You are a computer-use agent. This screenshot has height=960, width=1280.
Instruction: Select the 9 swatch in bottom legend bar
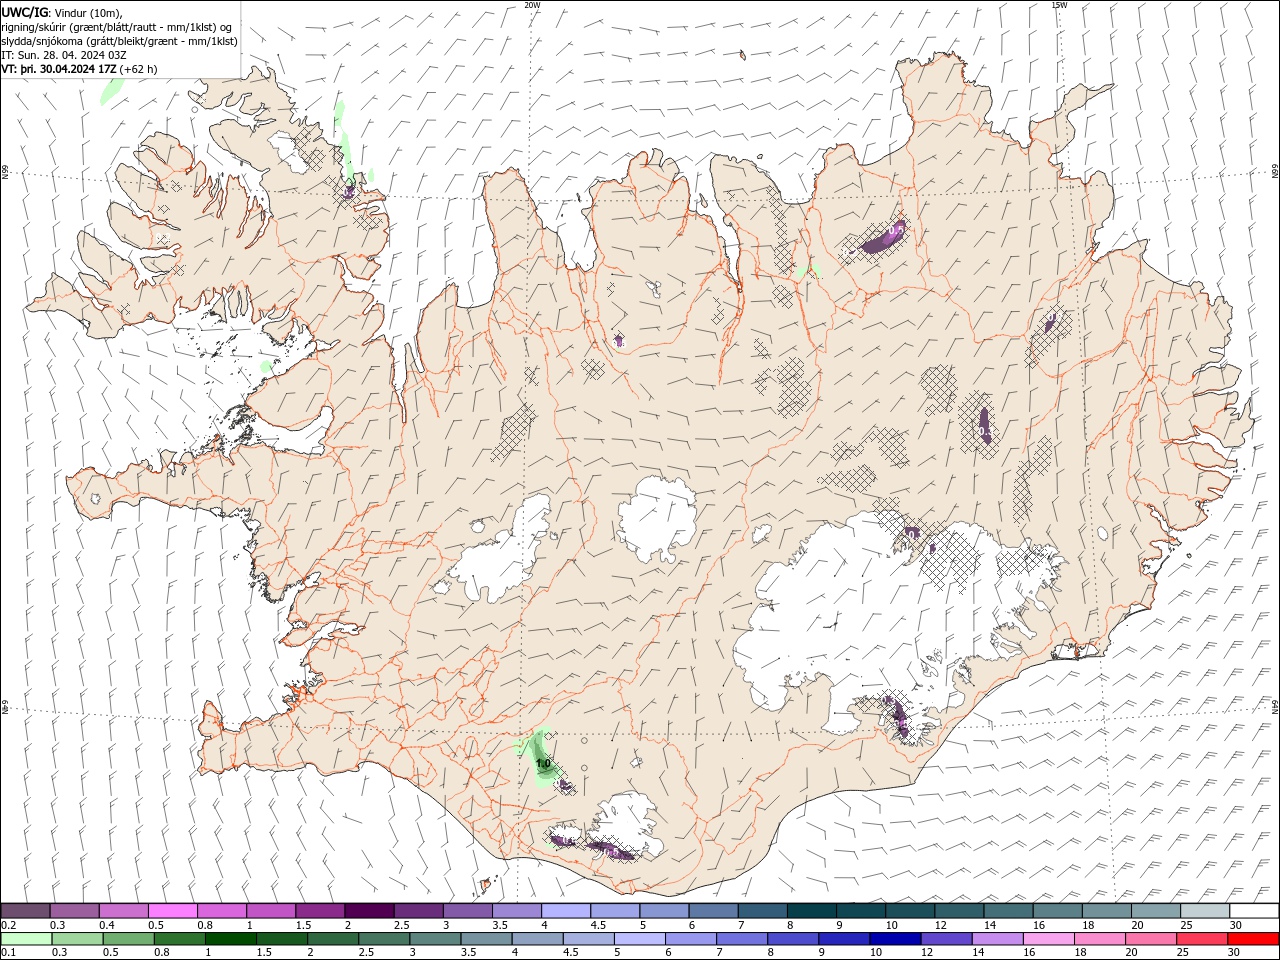pyautogui.click(x=844, y=939)
